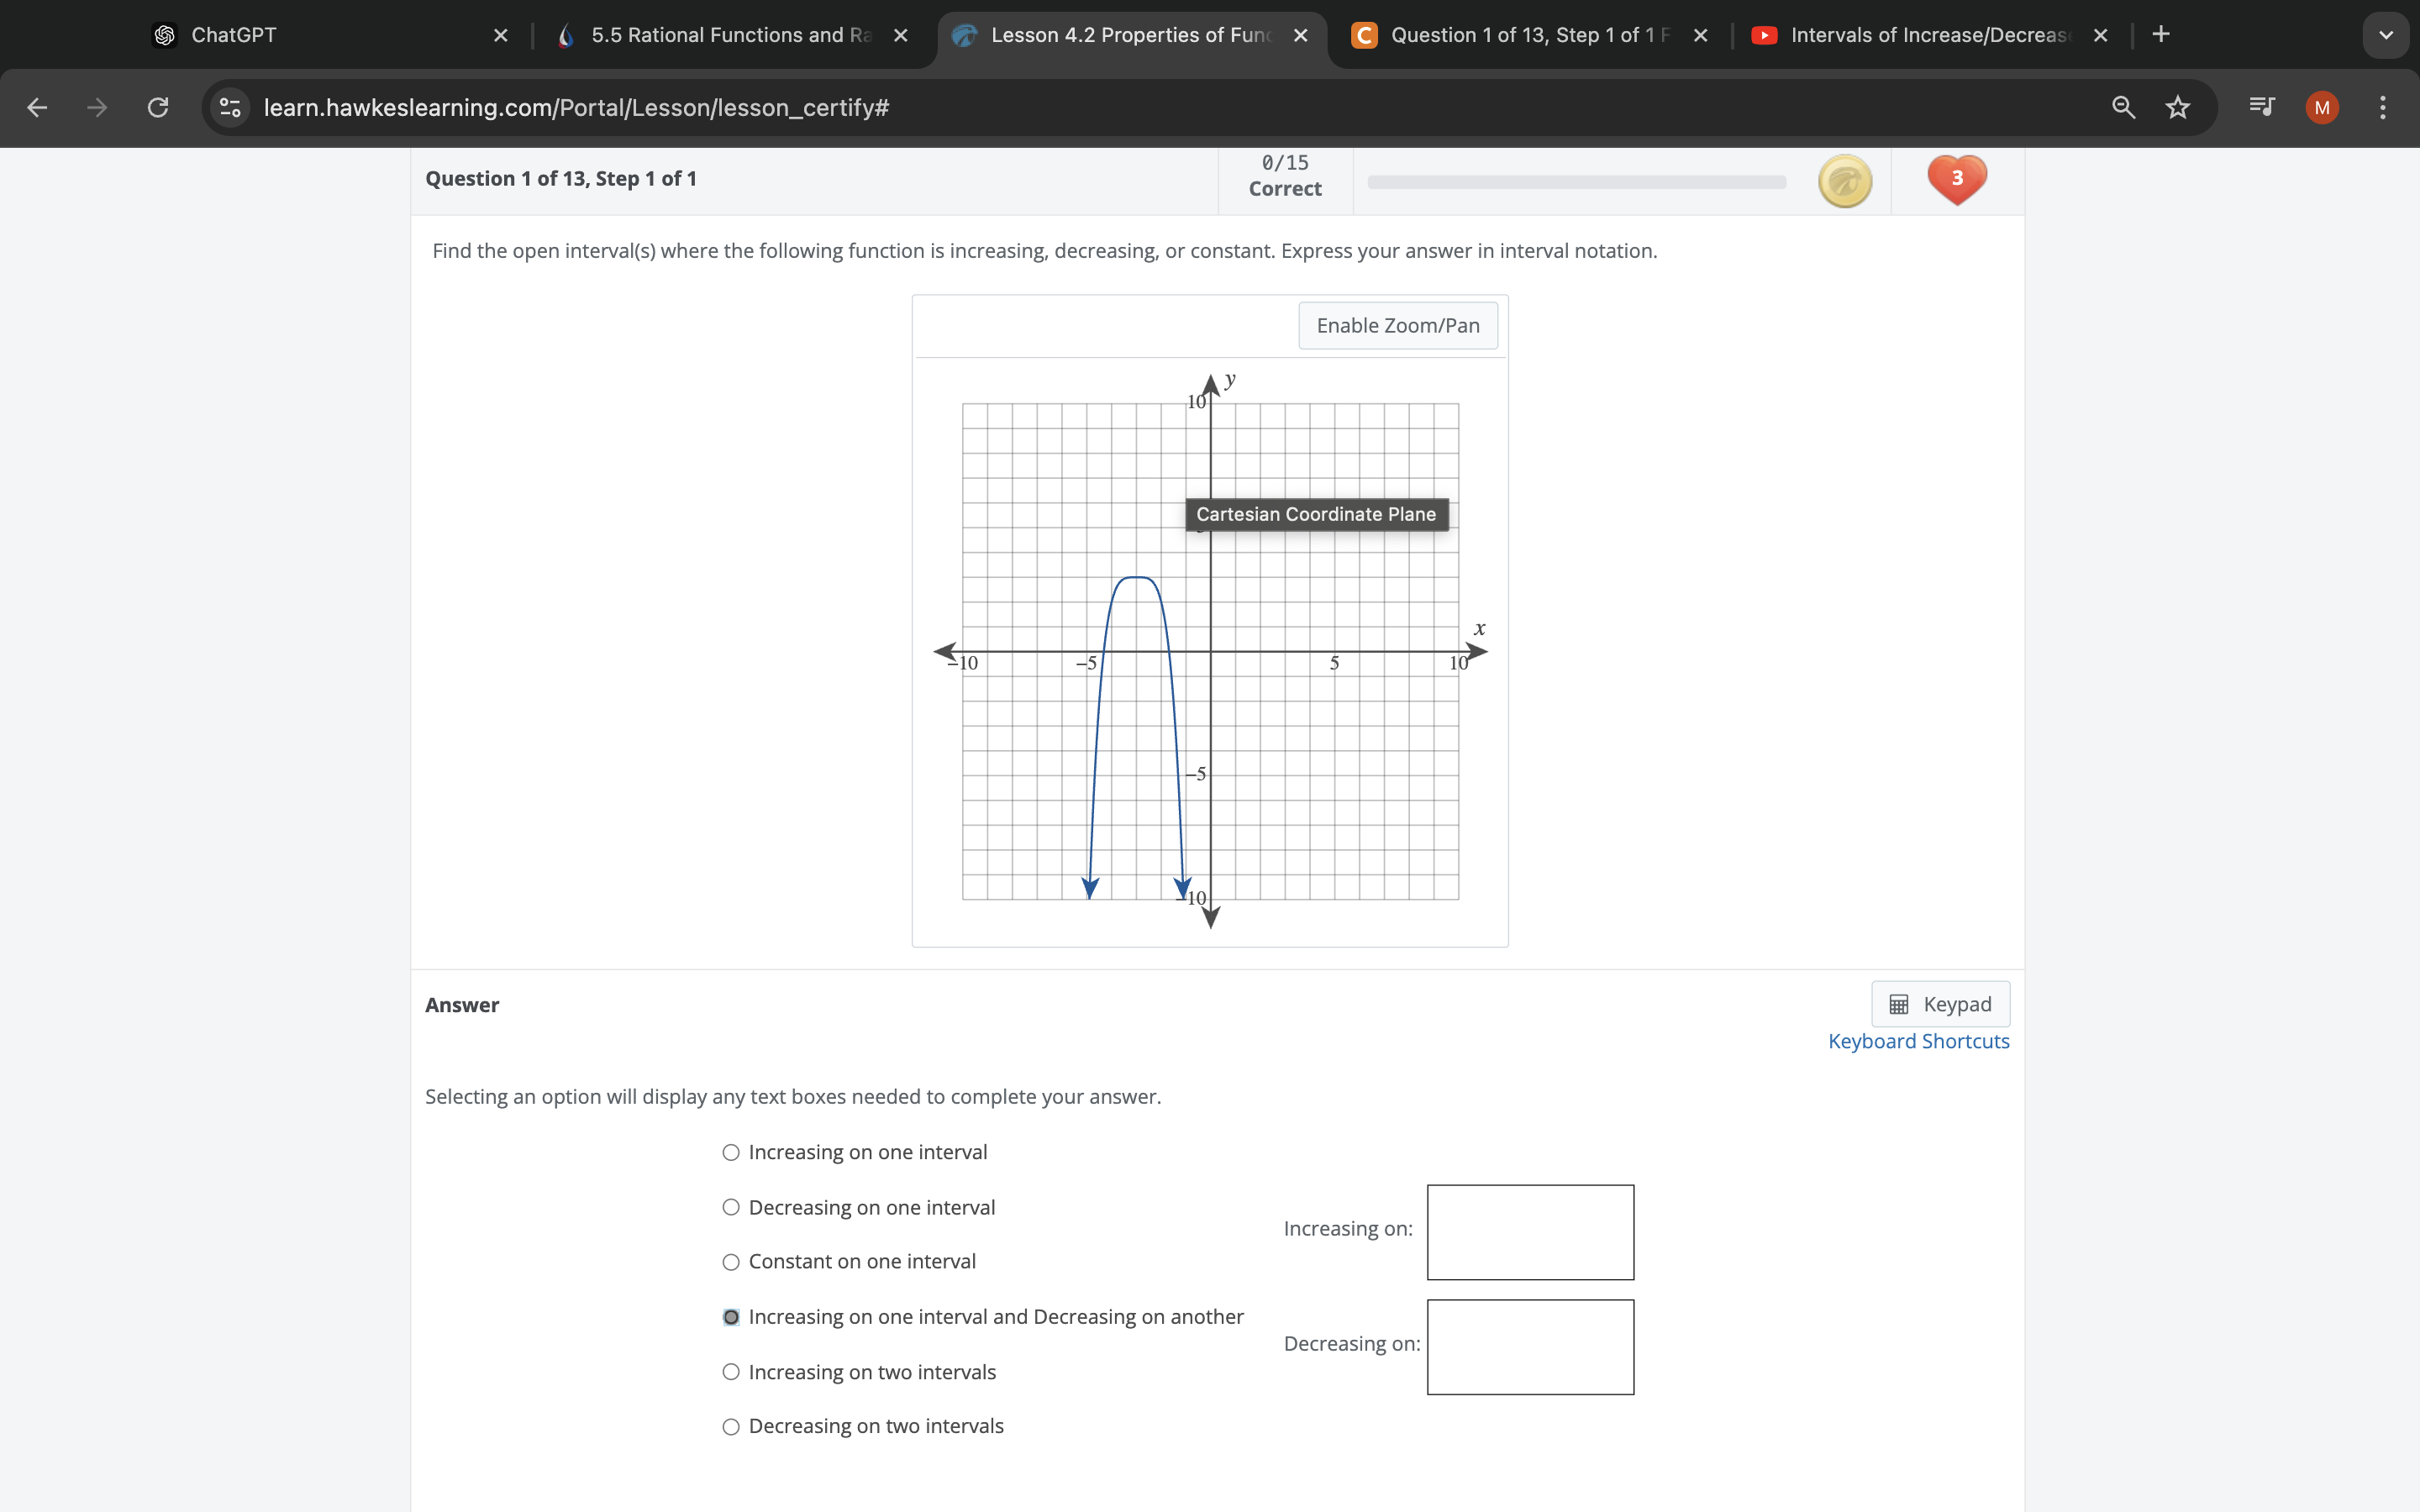The image size is (2420, 1512).
Task: Open the Keyboard Shortcuts link
Action: pos(1918,1041)
